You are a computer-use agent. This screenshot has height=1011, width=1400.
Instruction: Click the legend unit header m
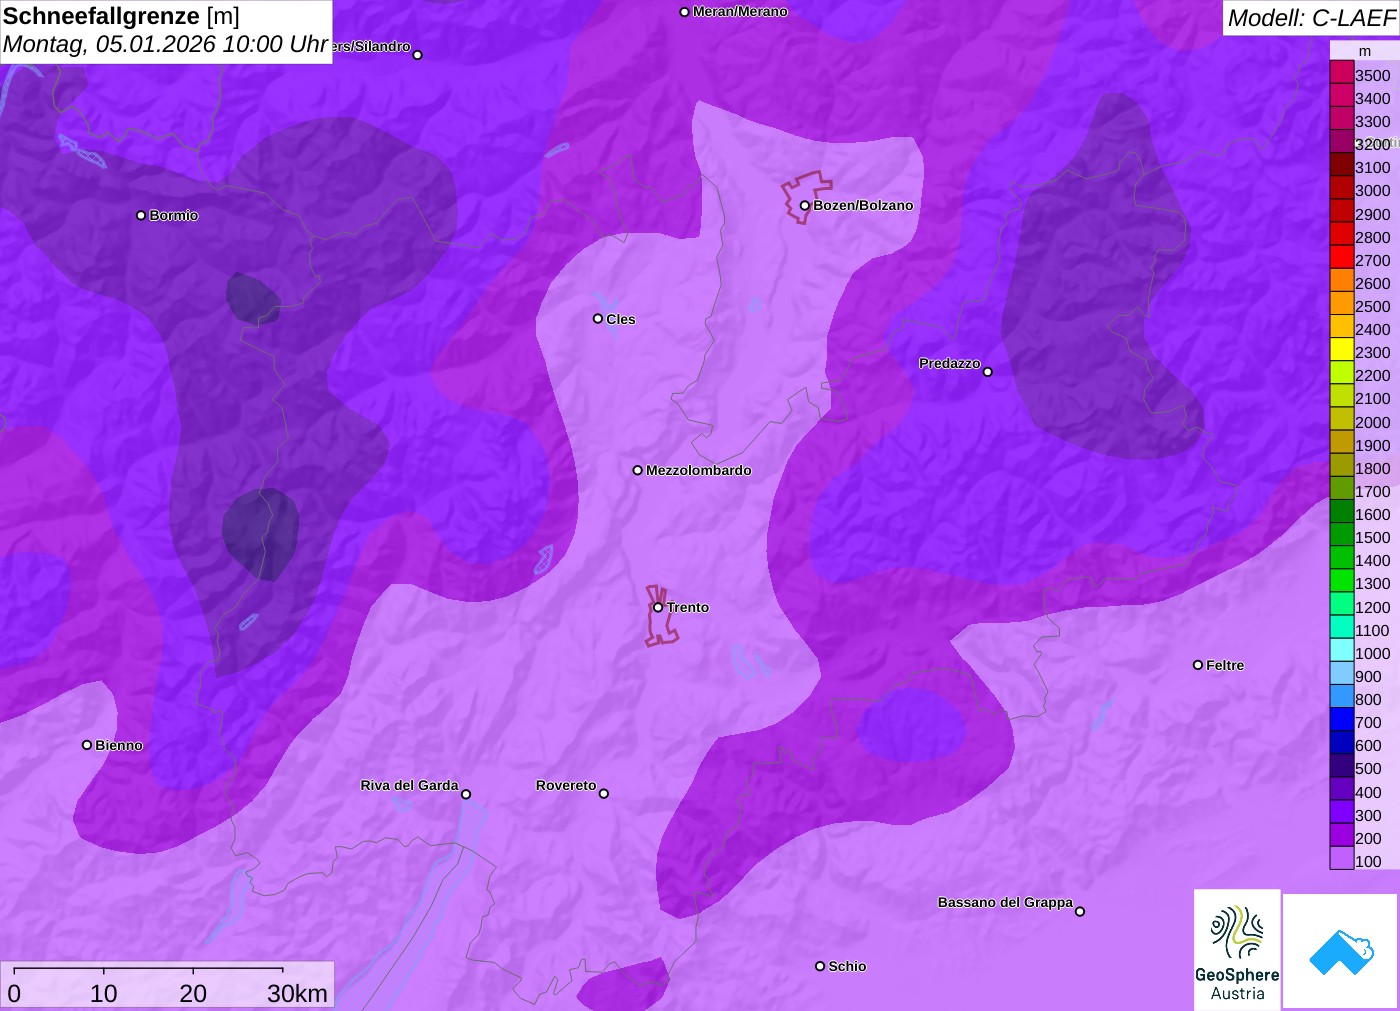(1365, 51)
